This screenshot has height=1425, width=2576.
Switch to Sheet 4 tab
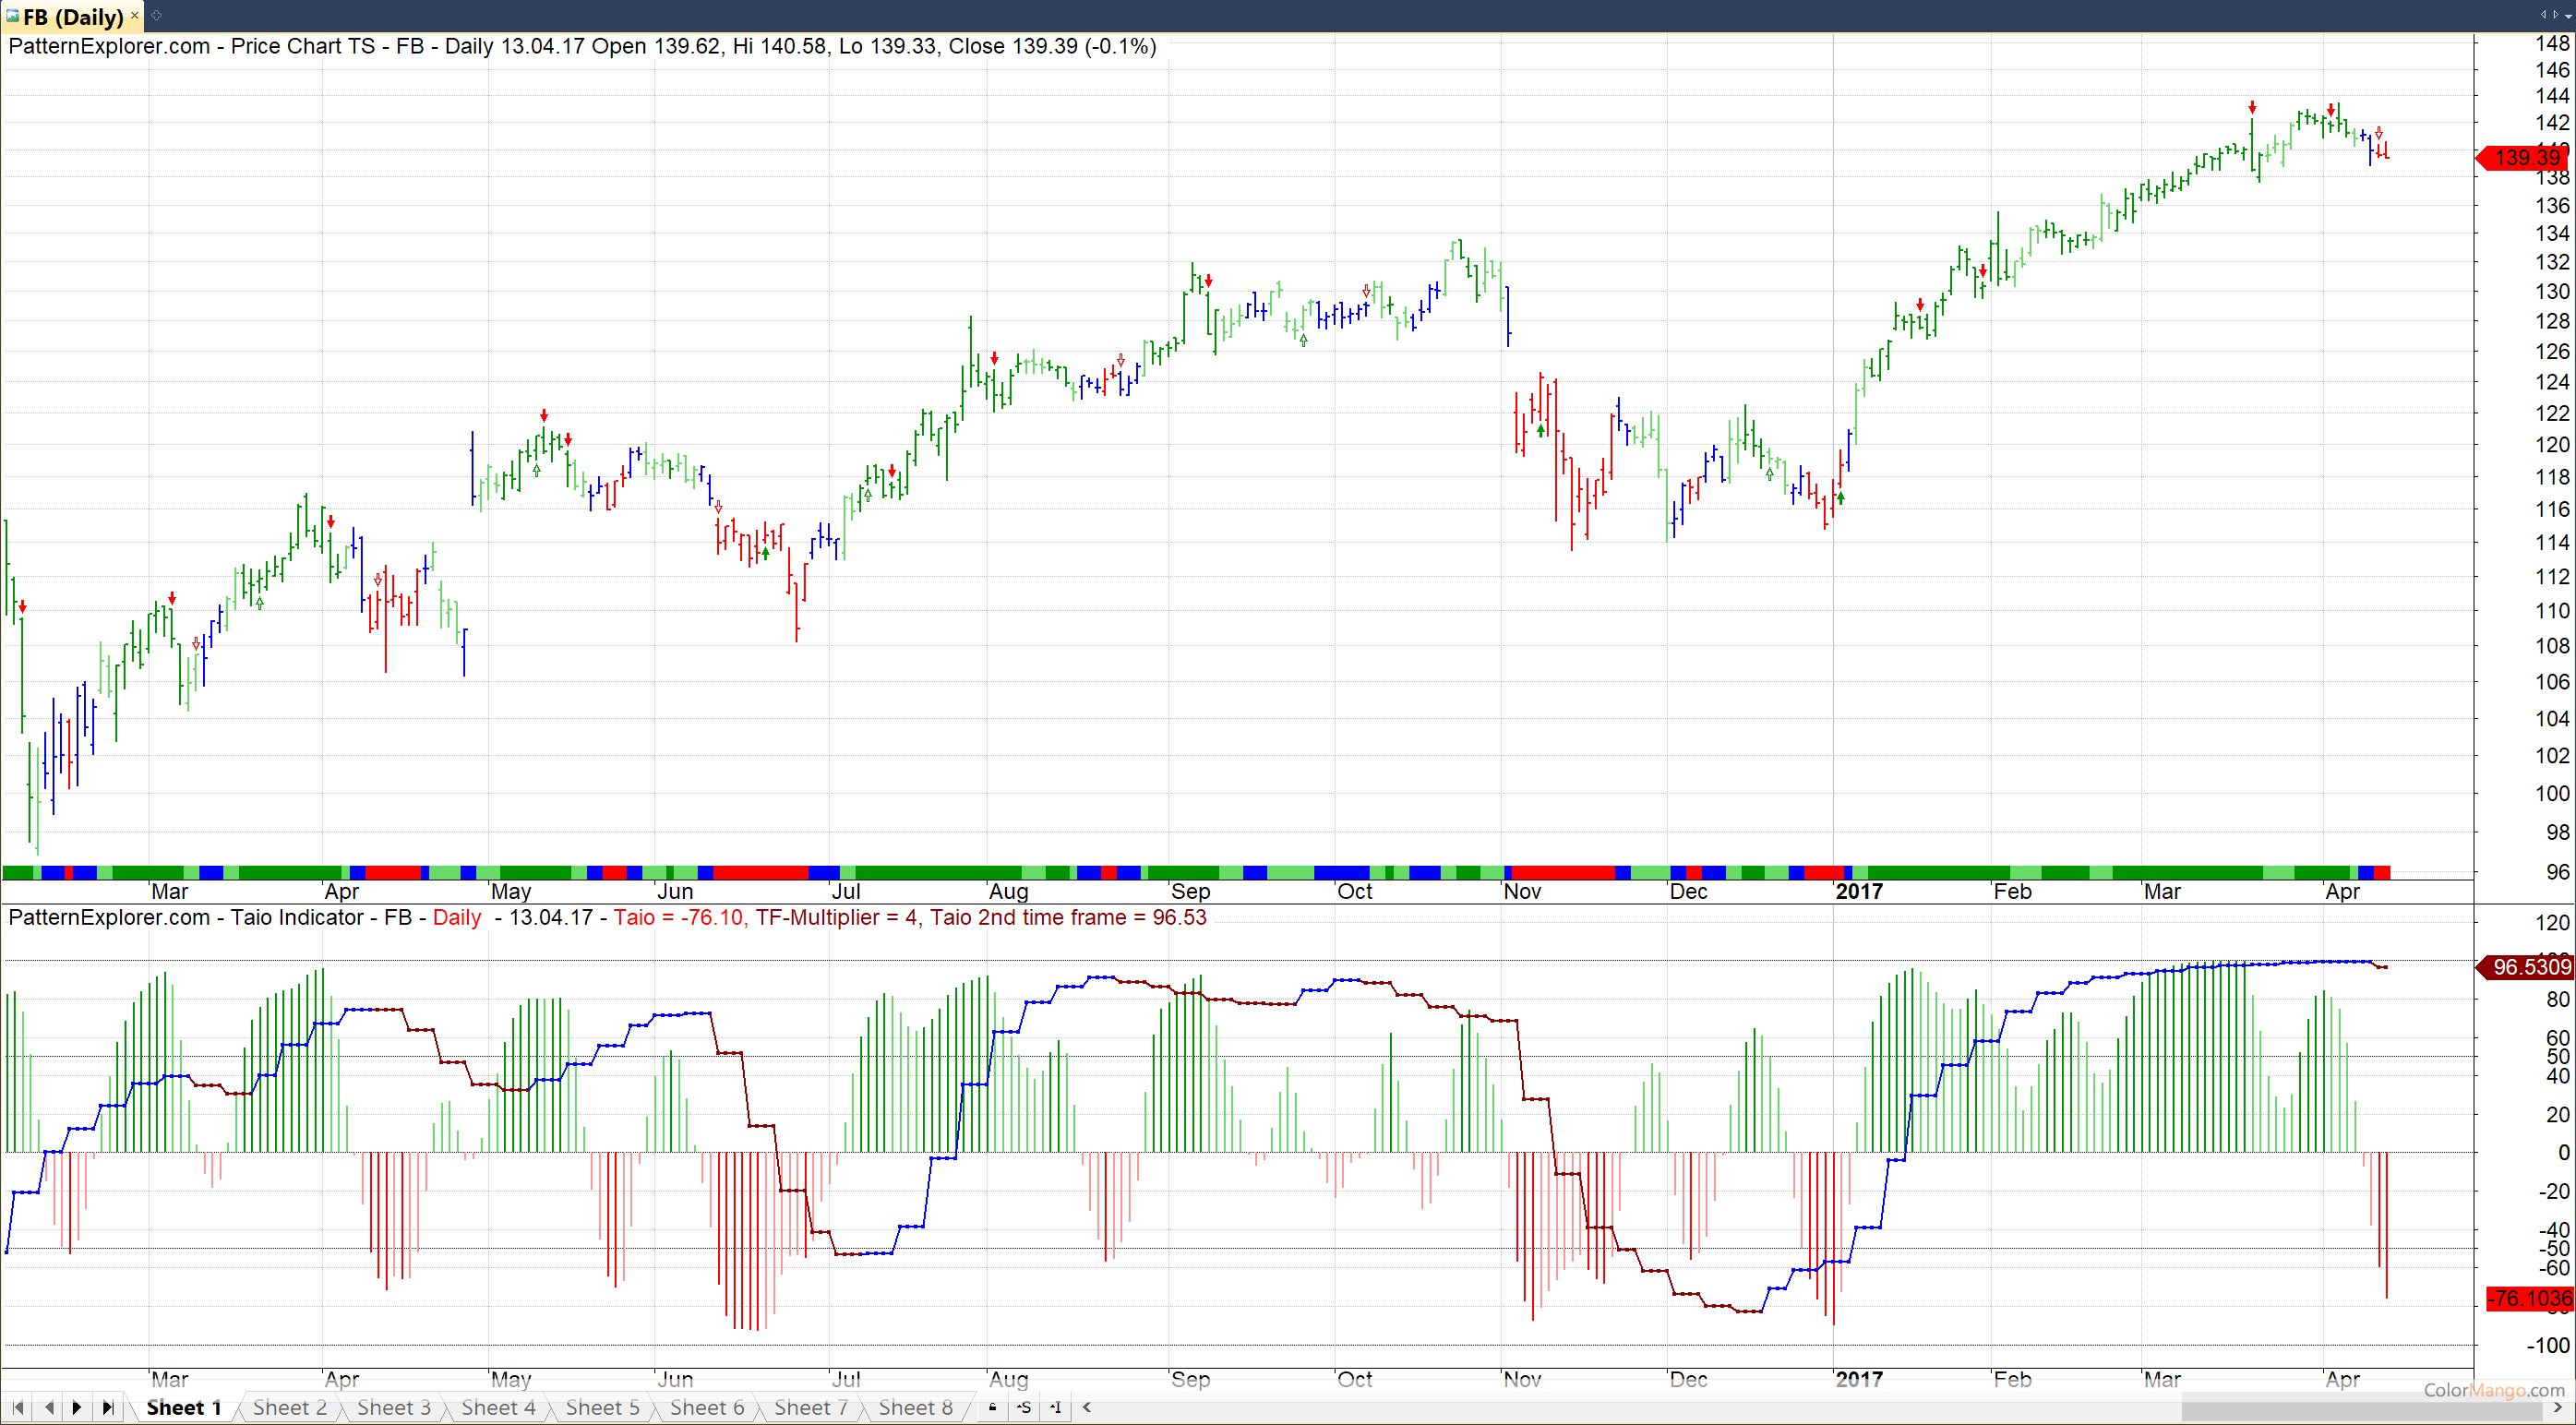coord(498,1408)
